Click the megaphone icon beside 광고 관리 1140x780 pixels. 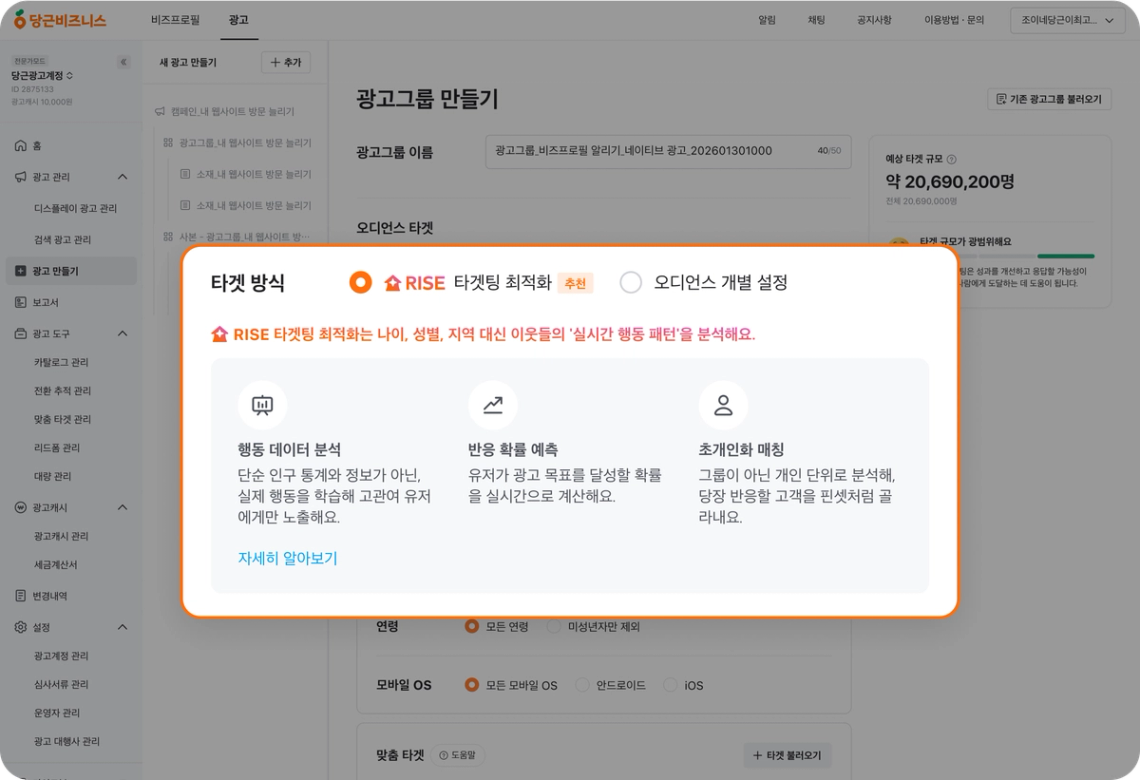[x=20, y=177]
